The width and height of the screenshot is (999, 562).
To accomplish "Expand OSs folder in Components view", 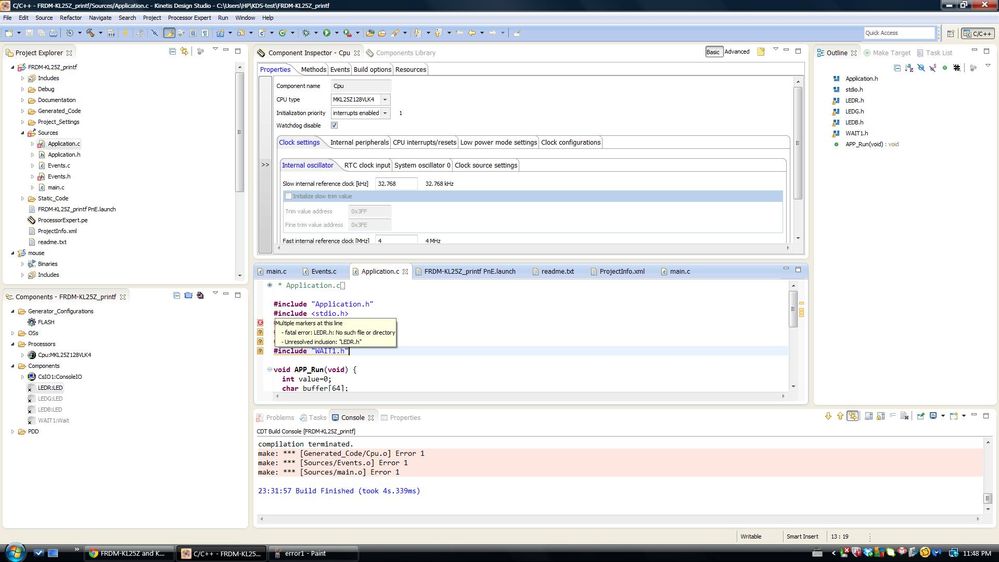I will (13, 333).
